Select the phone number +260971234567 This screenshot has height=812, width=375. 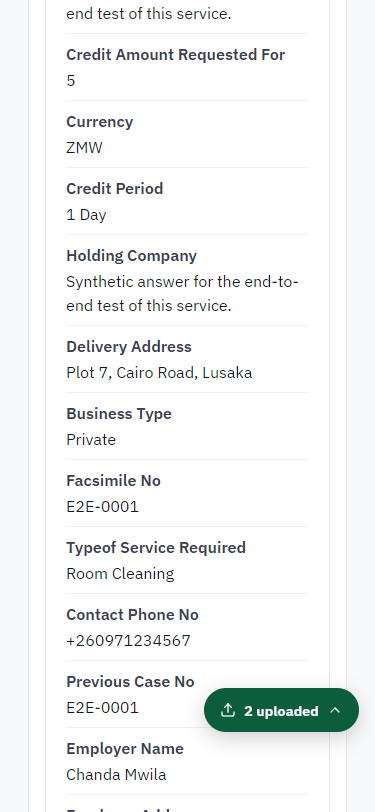[128, 641]
